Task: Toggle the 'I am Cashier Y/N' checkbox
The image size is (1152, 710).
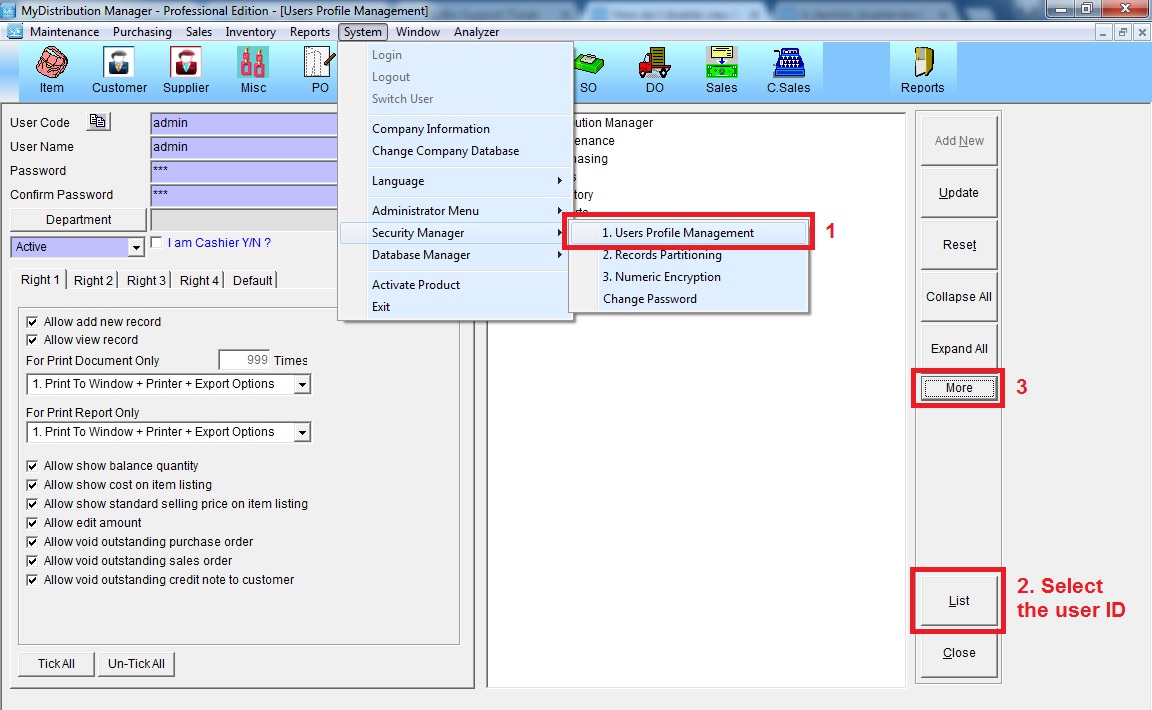Action: pyautogui.click(x=156, y=242)
